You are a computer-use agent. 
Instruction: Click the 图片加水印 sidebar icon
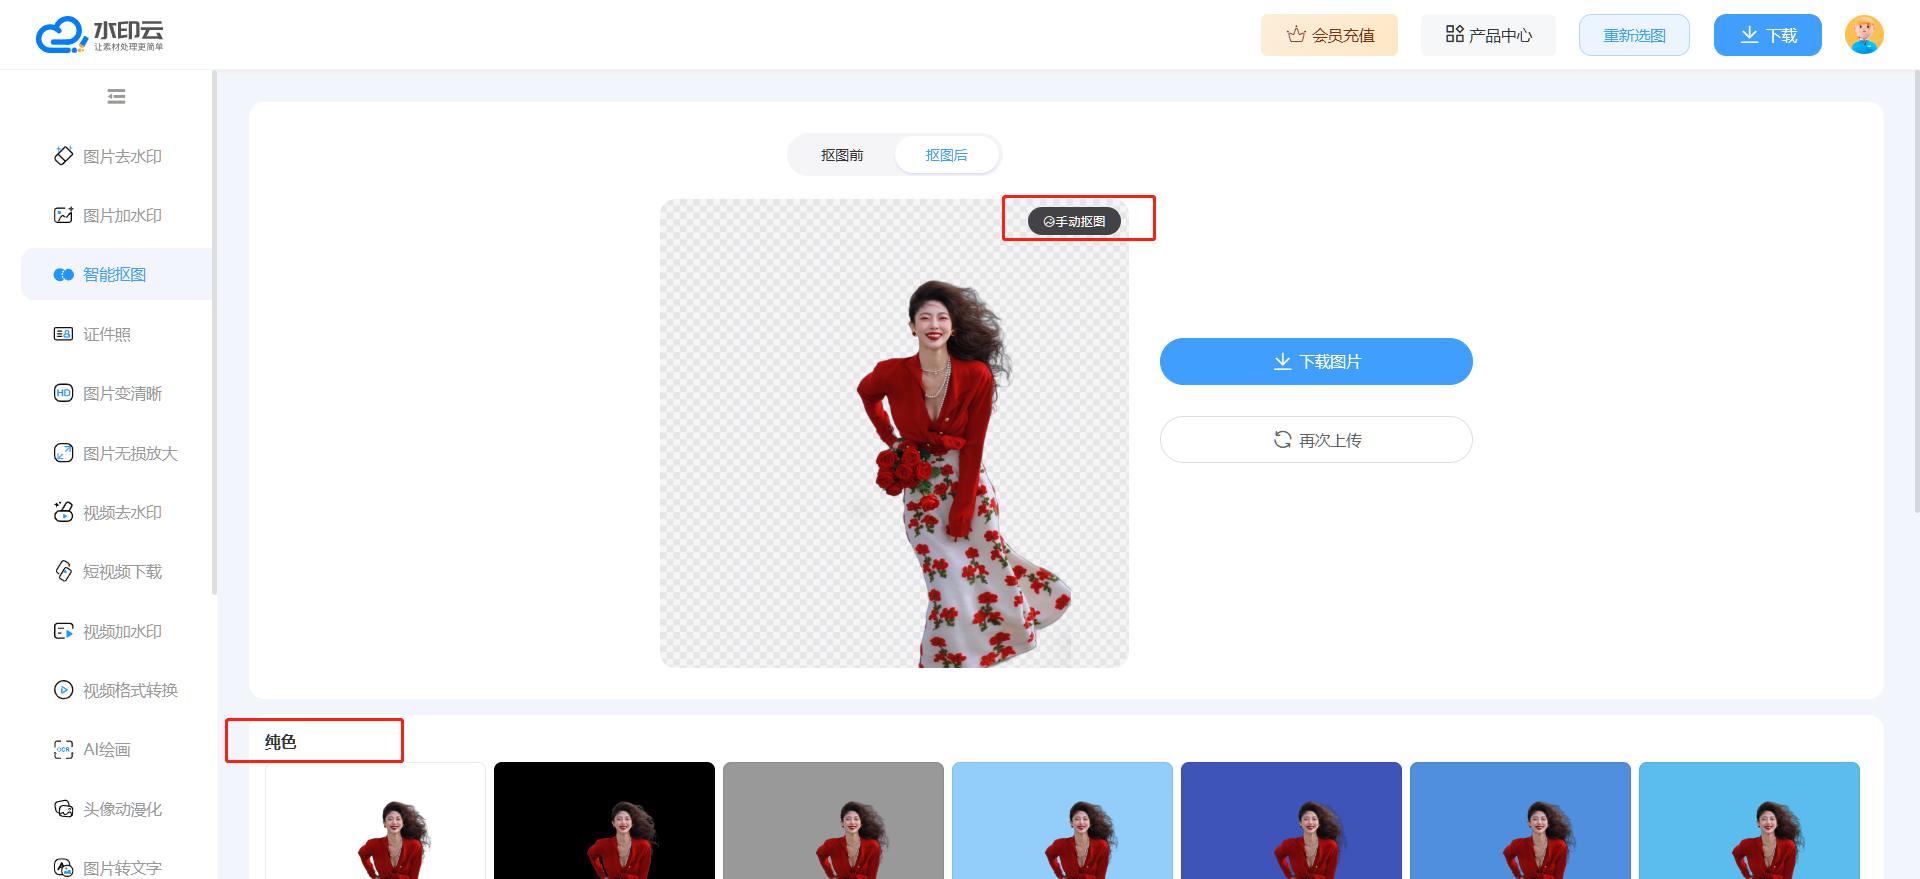64,215
